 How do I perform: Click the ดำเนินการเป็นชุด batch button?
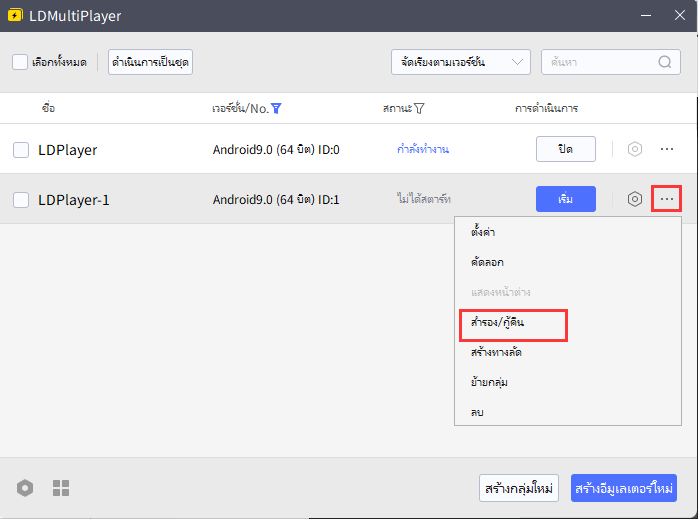click(x=150, y=62)
